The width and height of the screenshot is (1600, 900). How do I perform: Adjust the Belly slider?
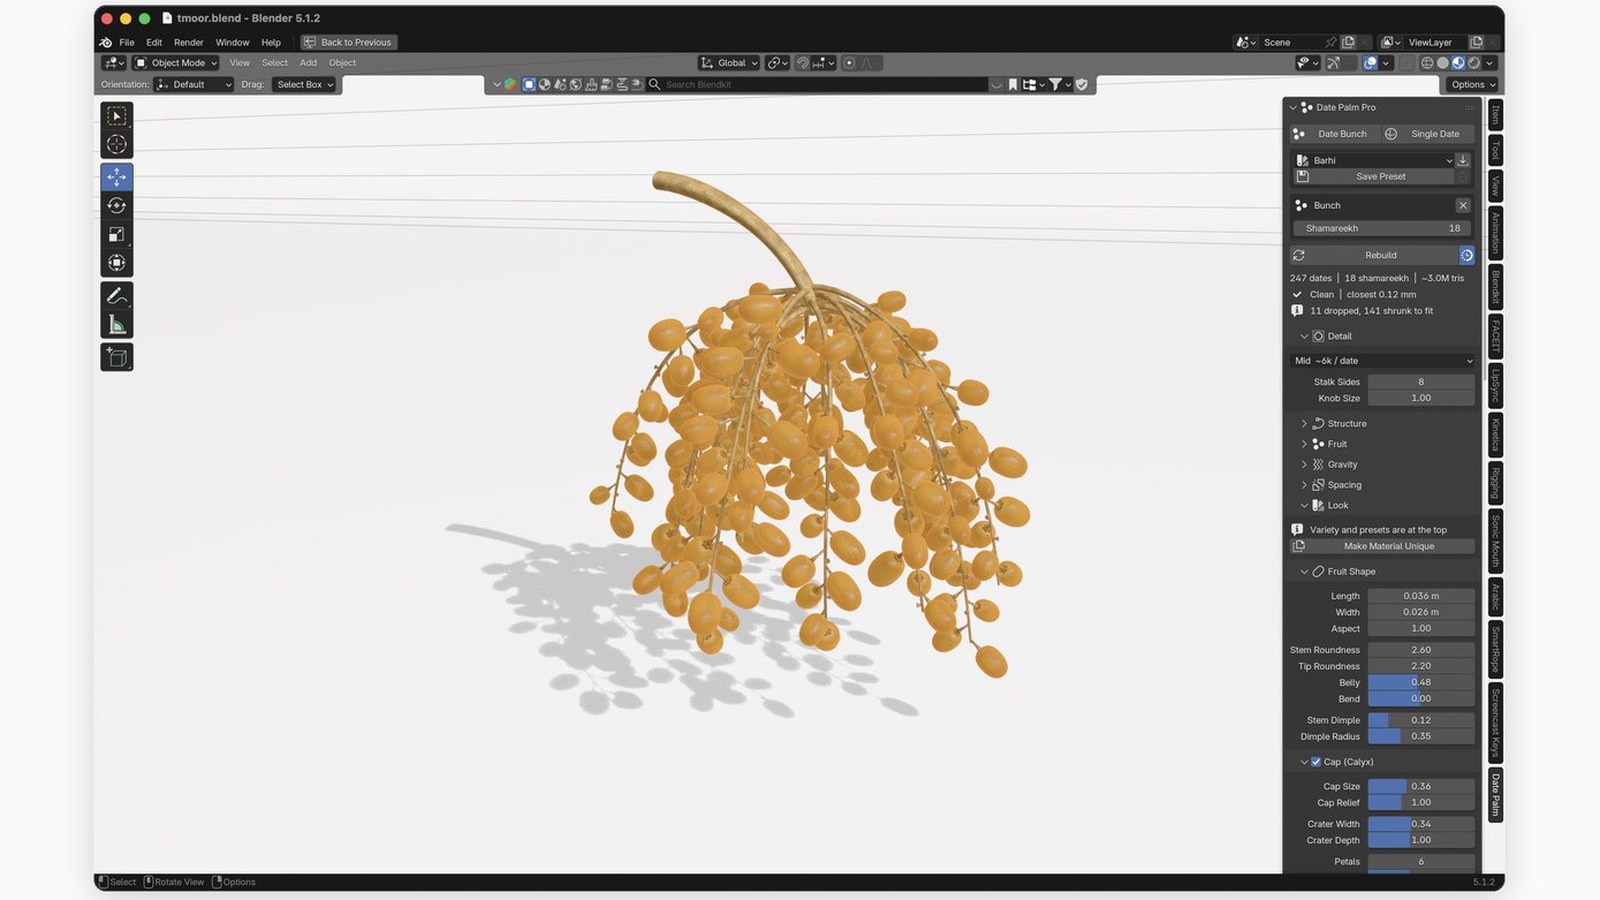tap(1421, 683)
